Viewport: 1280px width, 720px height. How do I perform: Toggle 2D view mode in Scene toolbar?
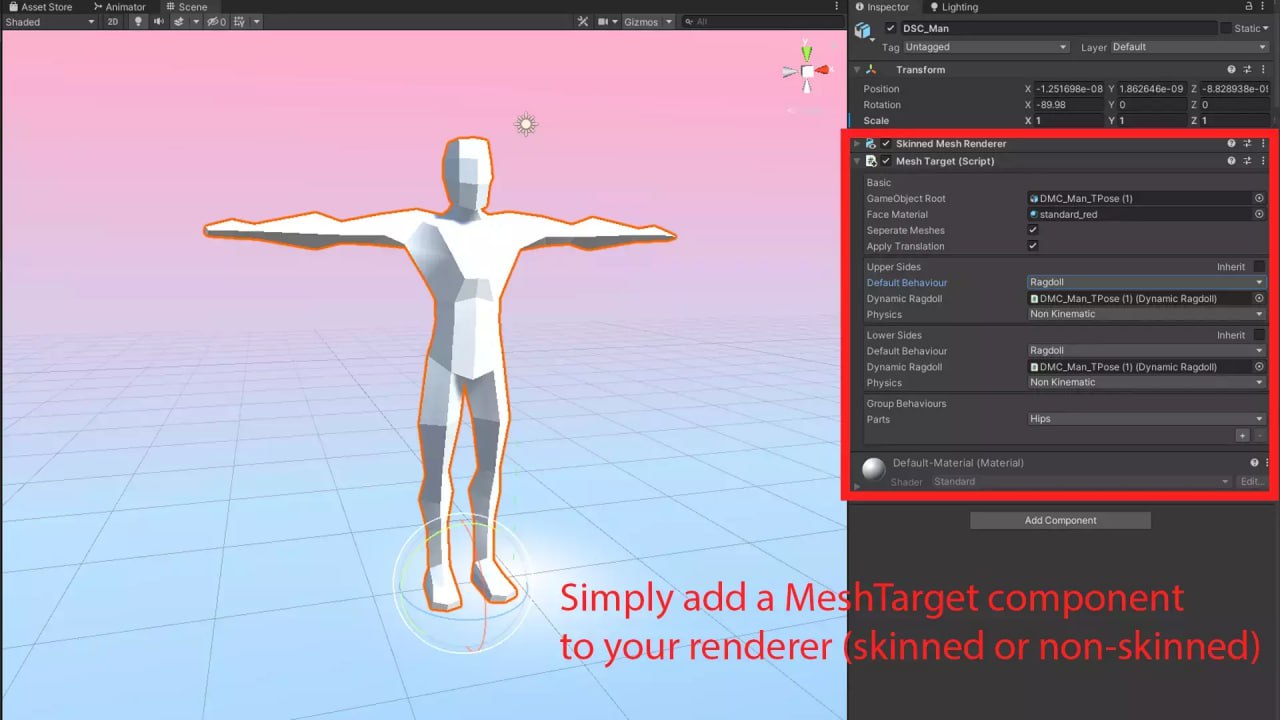[x=112, y=21]
